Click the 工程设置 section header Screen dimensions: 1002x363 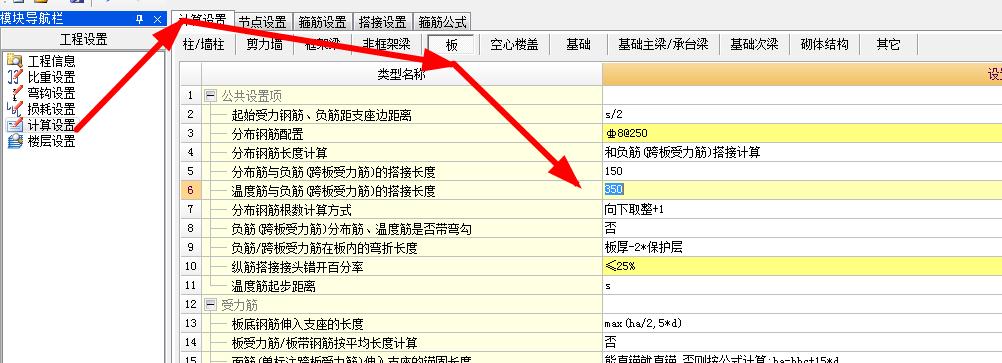pyautogui.click(x=84, y=40)
